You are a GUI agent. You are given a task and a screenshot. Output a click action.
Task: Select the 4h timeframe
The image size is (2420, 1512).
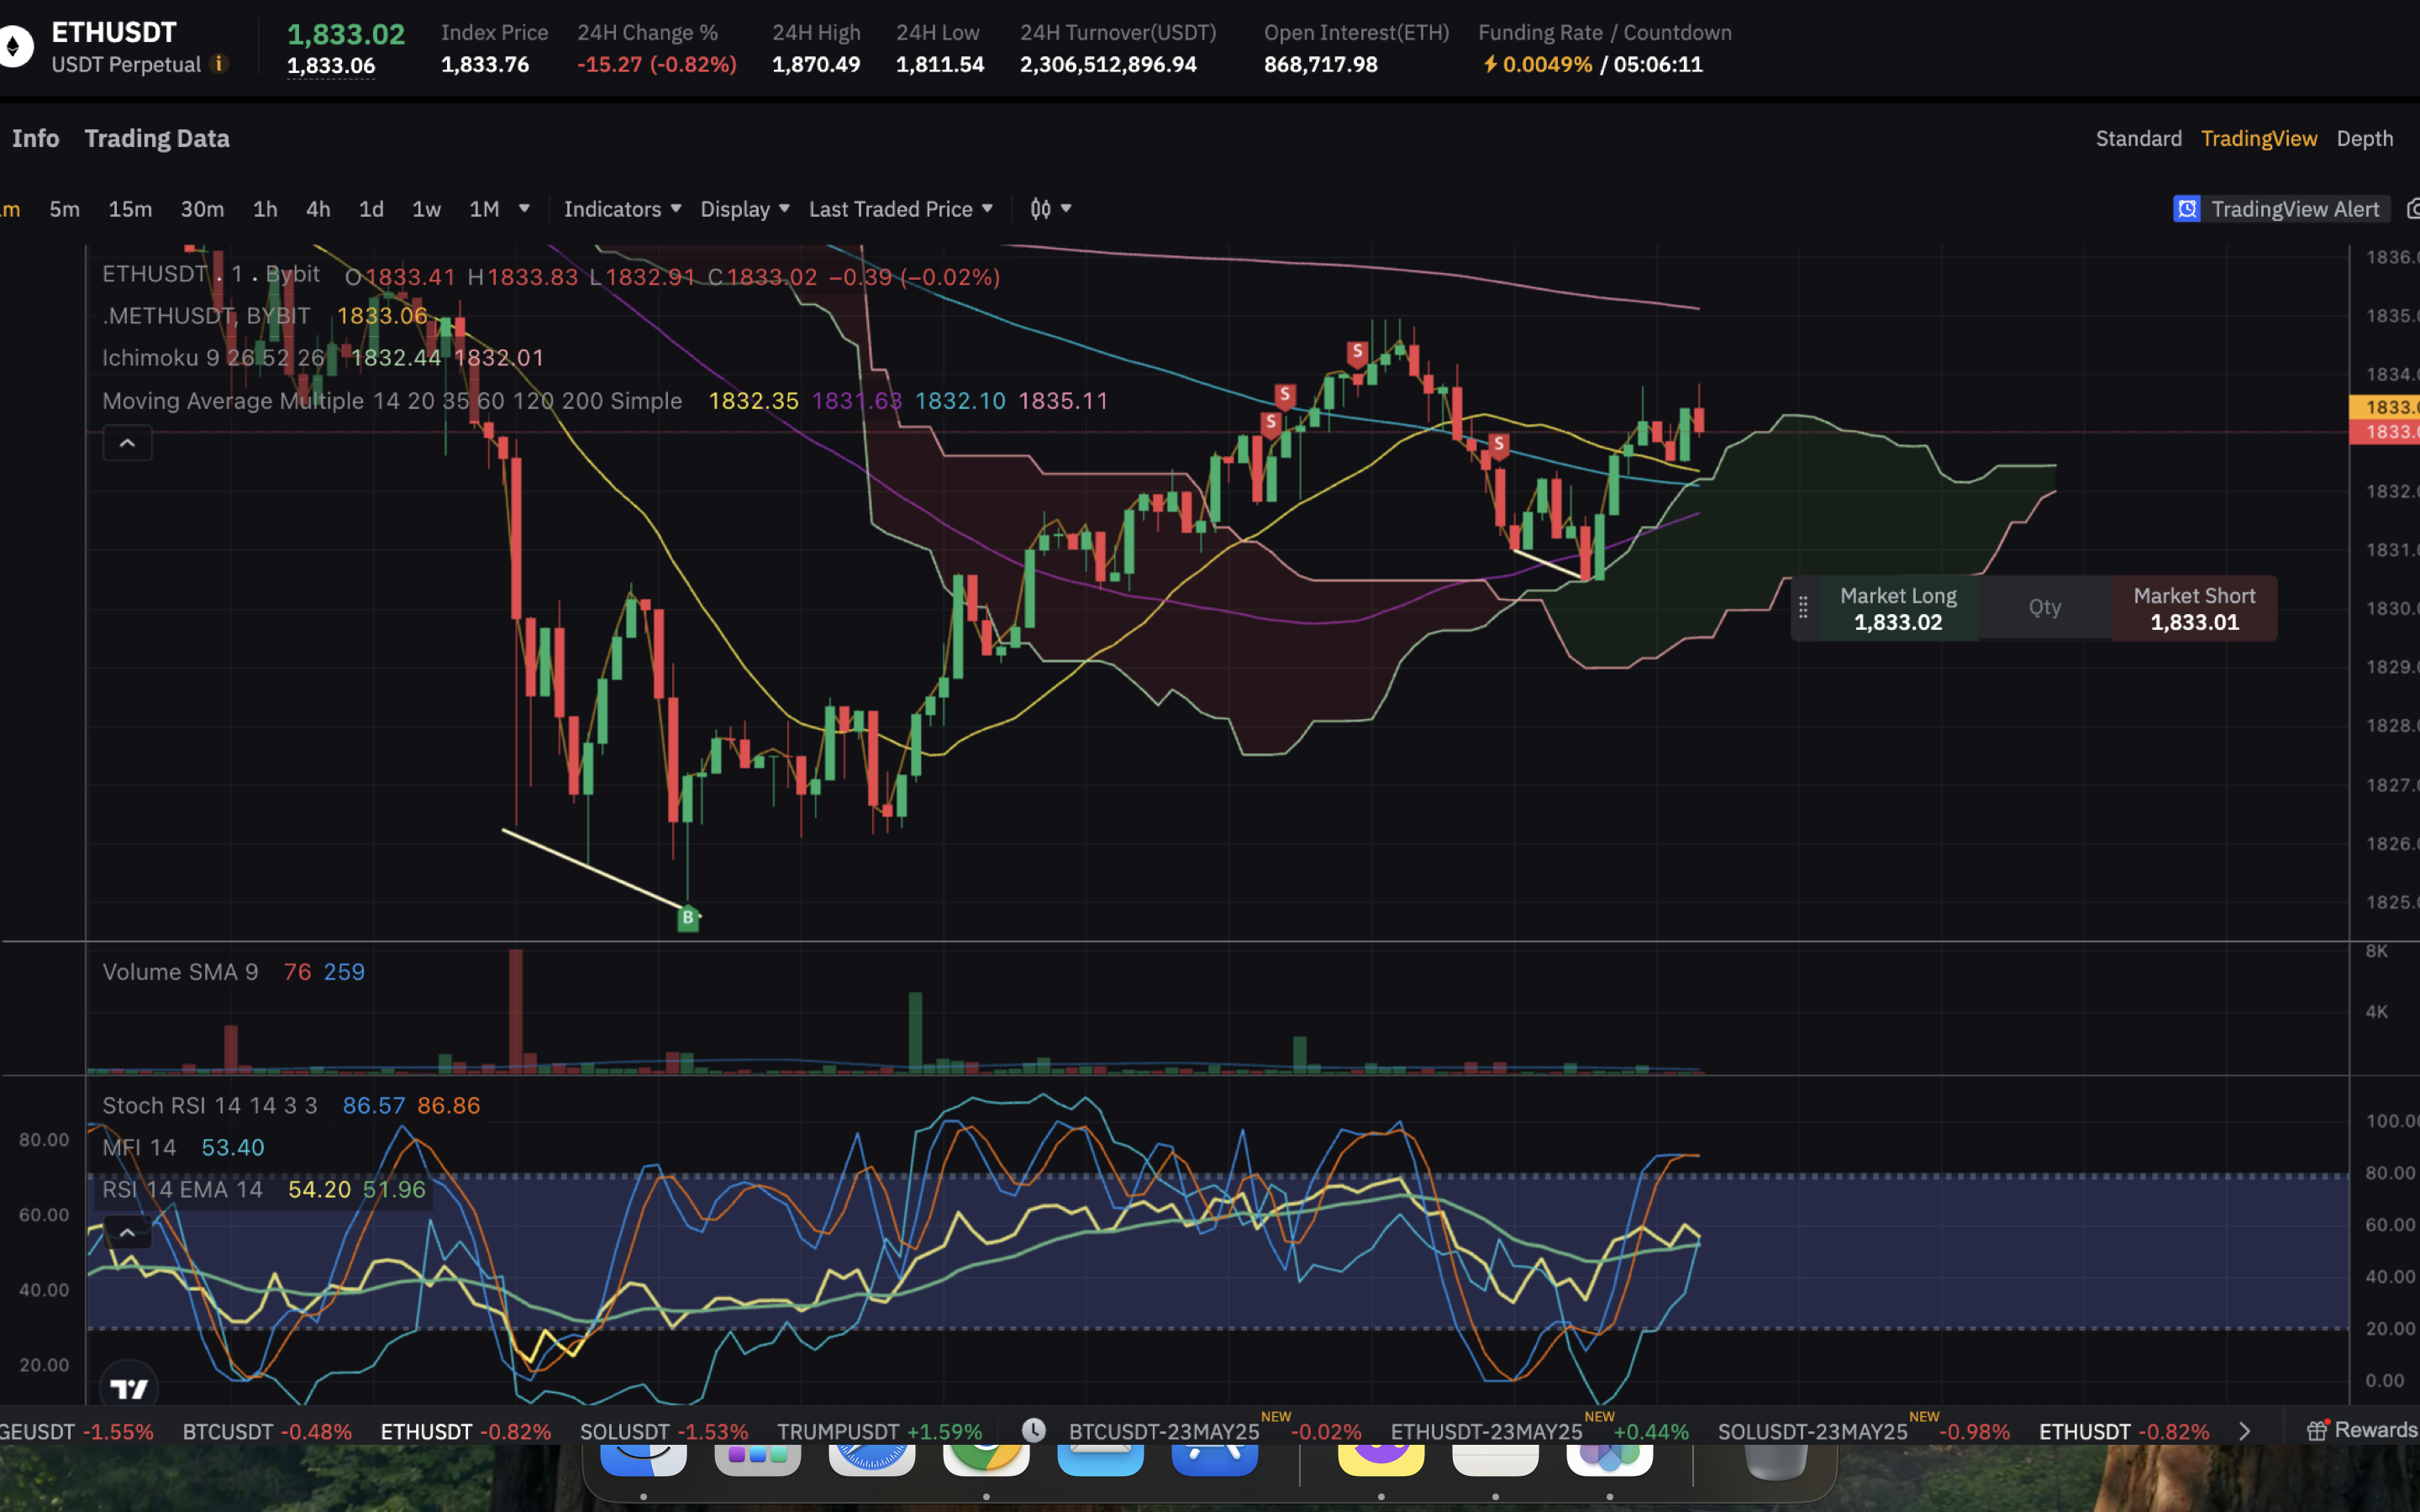tap(318, 208)
